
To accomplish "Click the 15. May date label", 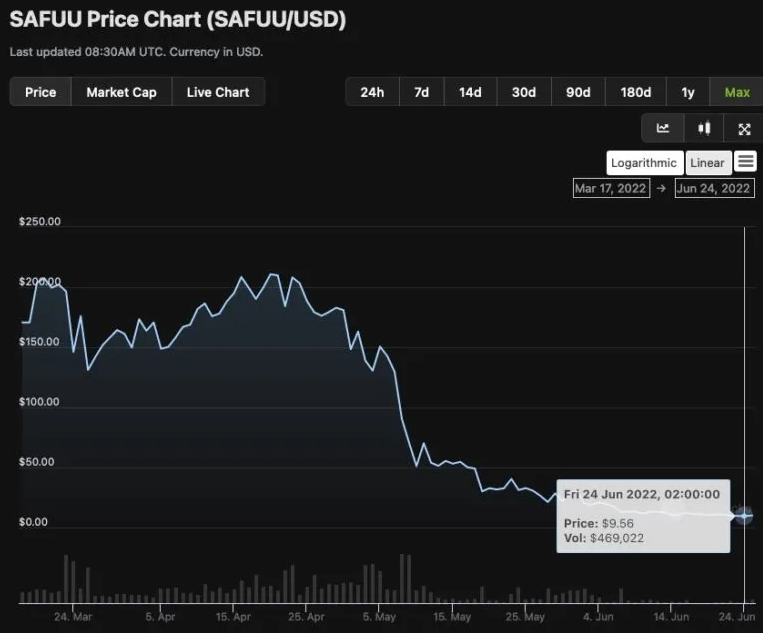I will click(x=452, y=617).
